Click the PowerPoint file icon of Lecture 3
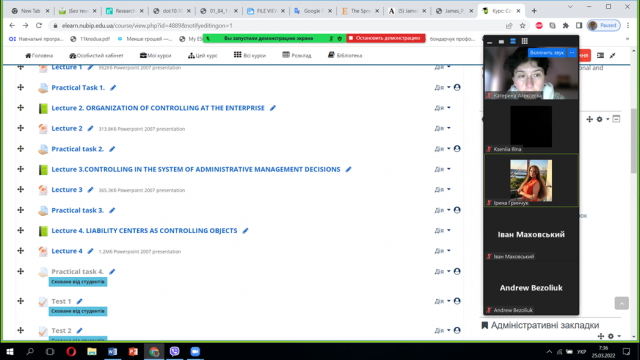This screenshot has width=640, height=360. click(x=43, y=190)
